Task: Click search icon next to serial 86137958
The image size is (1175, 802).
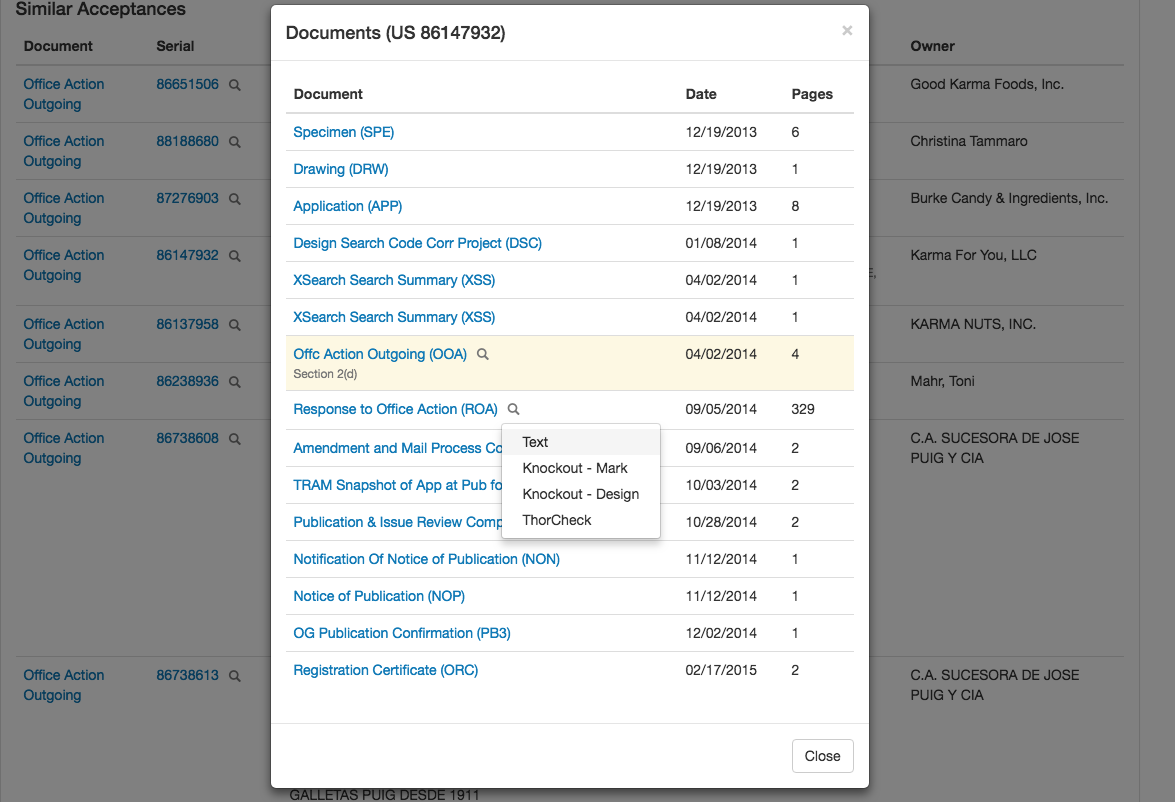Action: [x=235, y=325]
